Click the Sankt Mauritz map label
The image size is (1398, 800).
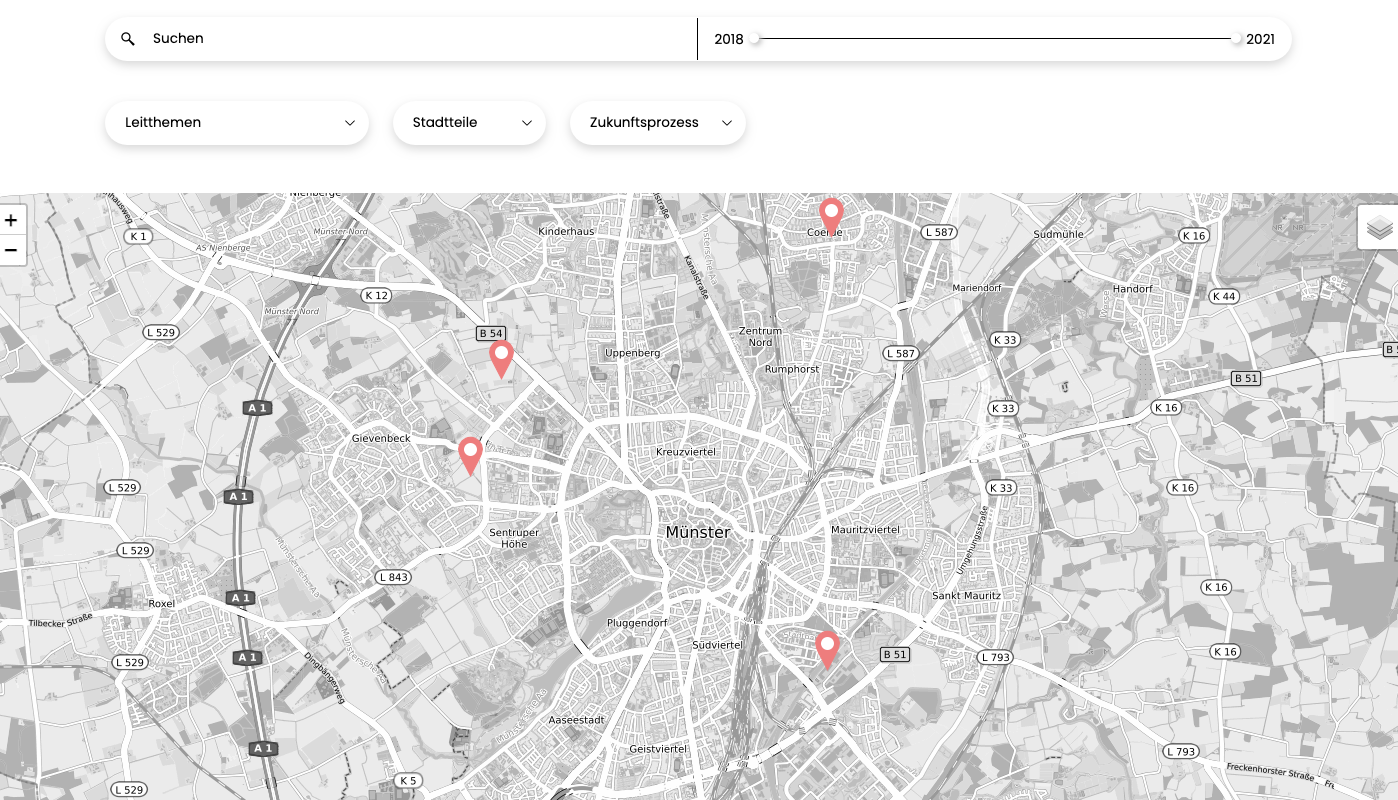pyautogui.click(x=966, y=595)
